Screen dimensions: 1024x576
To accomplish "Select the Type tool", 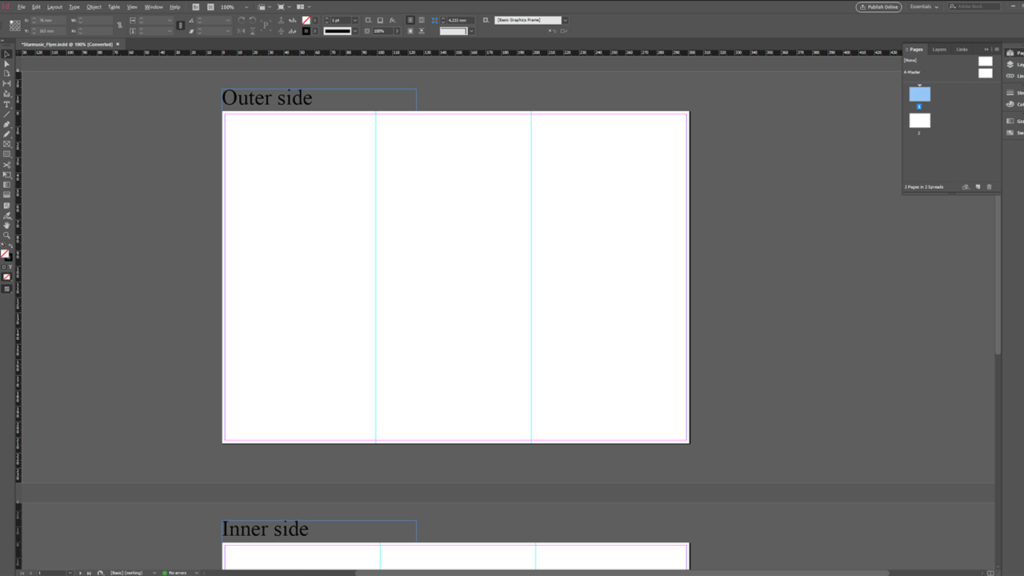I will [6, 101].
